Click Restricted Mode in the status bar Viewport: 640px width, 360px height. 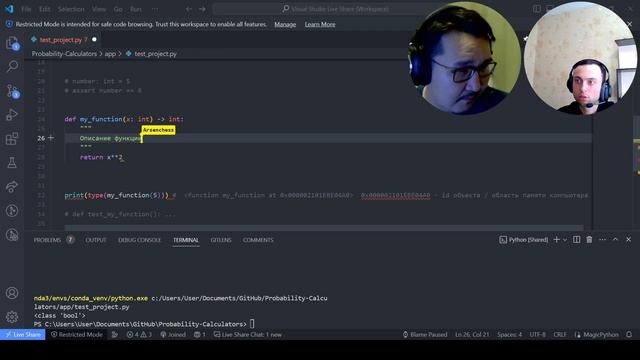(76, 335)
